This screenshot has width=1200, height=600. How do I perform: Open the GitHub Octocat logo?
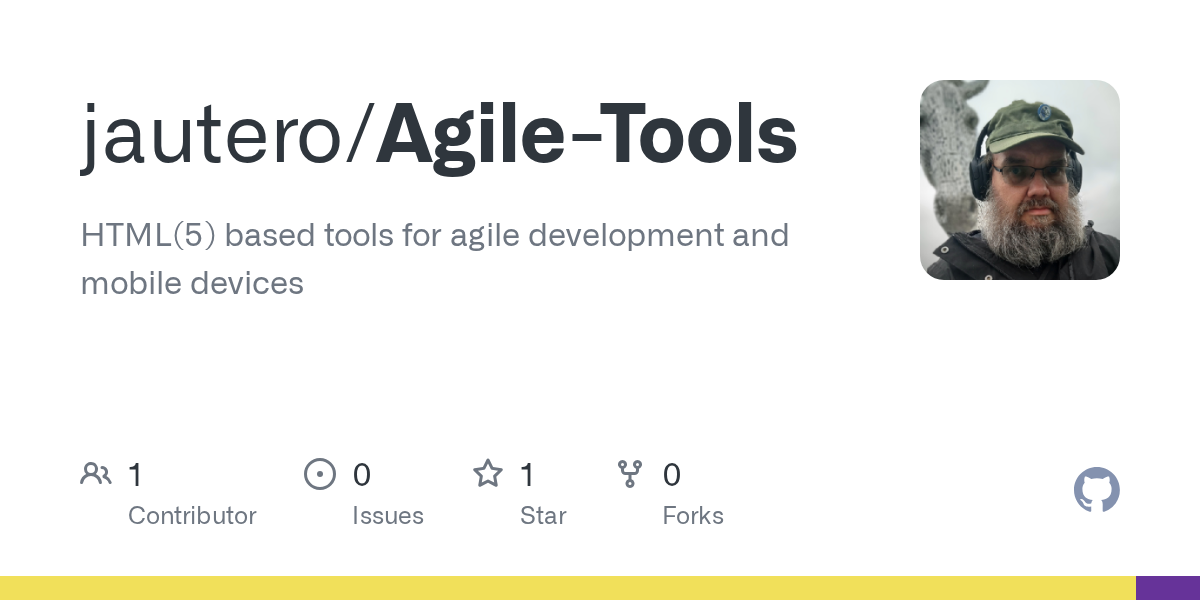tap(1096, 490)
